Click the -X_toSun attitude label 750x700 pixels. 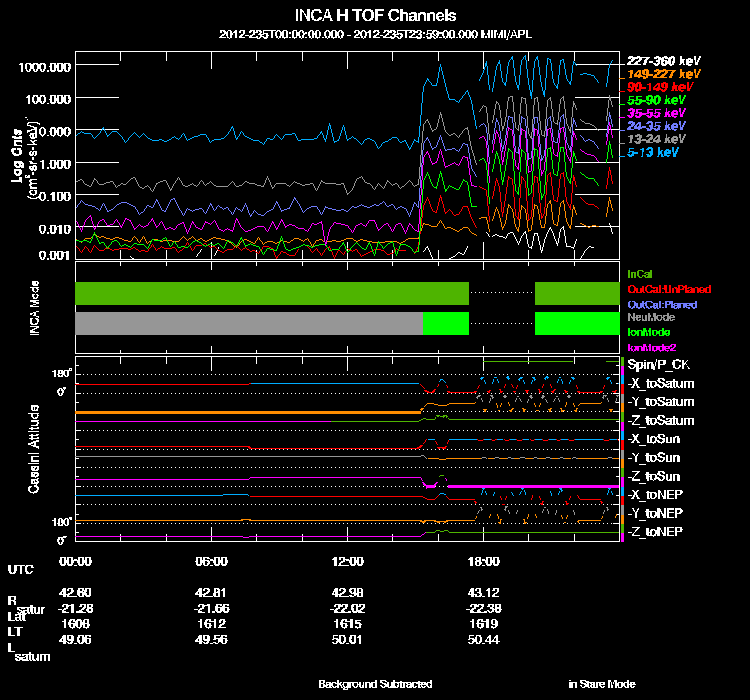pos(653,439)
